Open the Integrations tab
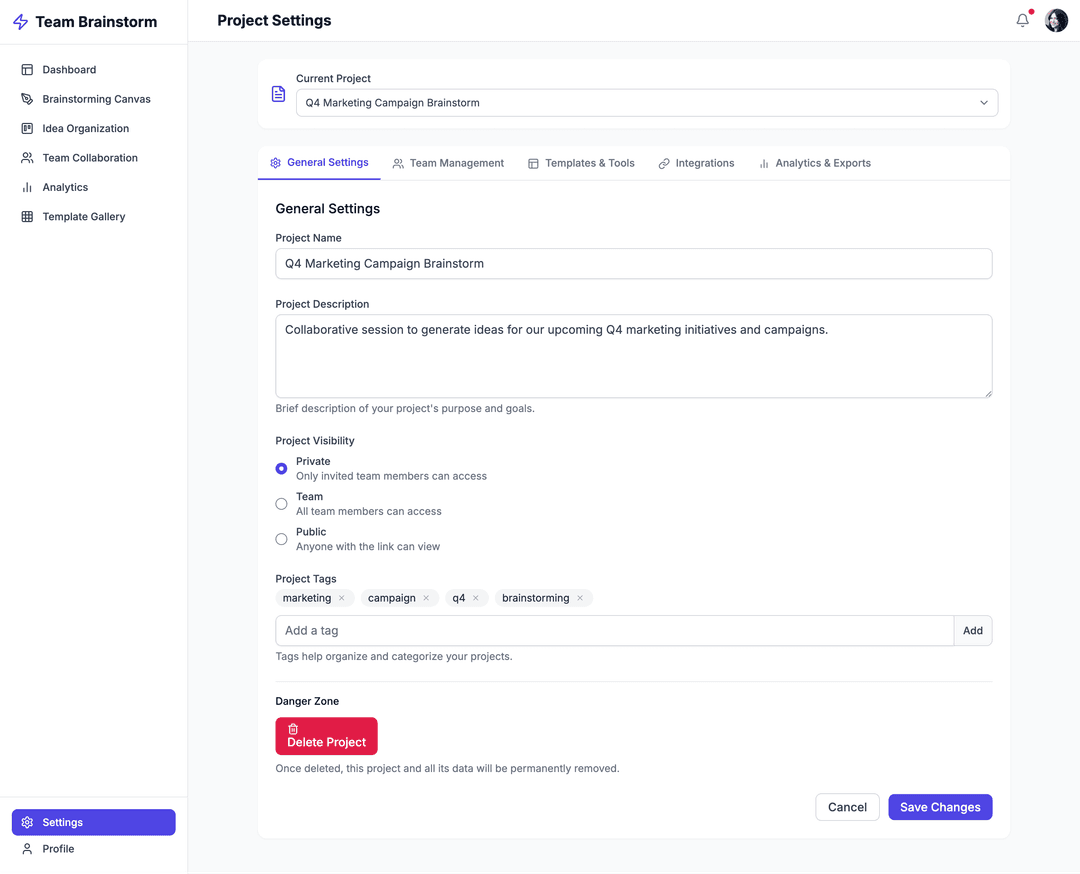1080x874 pixels. (696, 163)
